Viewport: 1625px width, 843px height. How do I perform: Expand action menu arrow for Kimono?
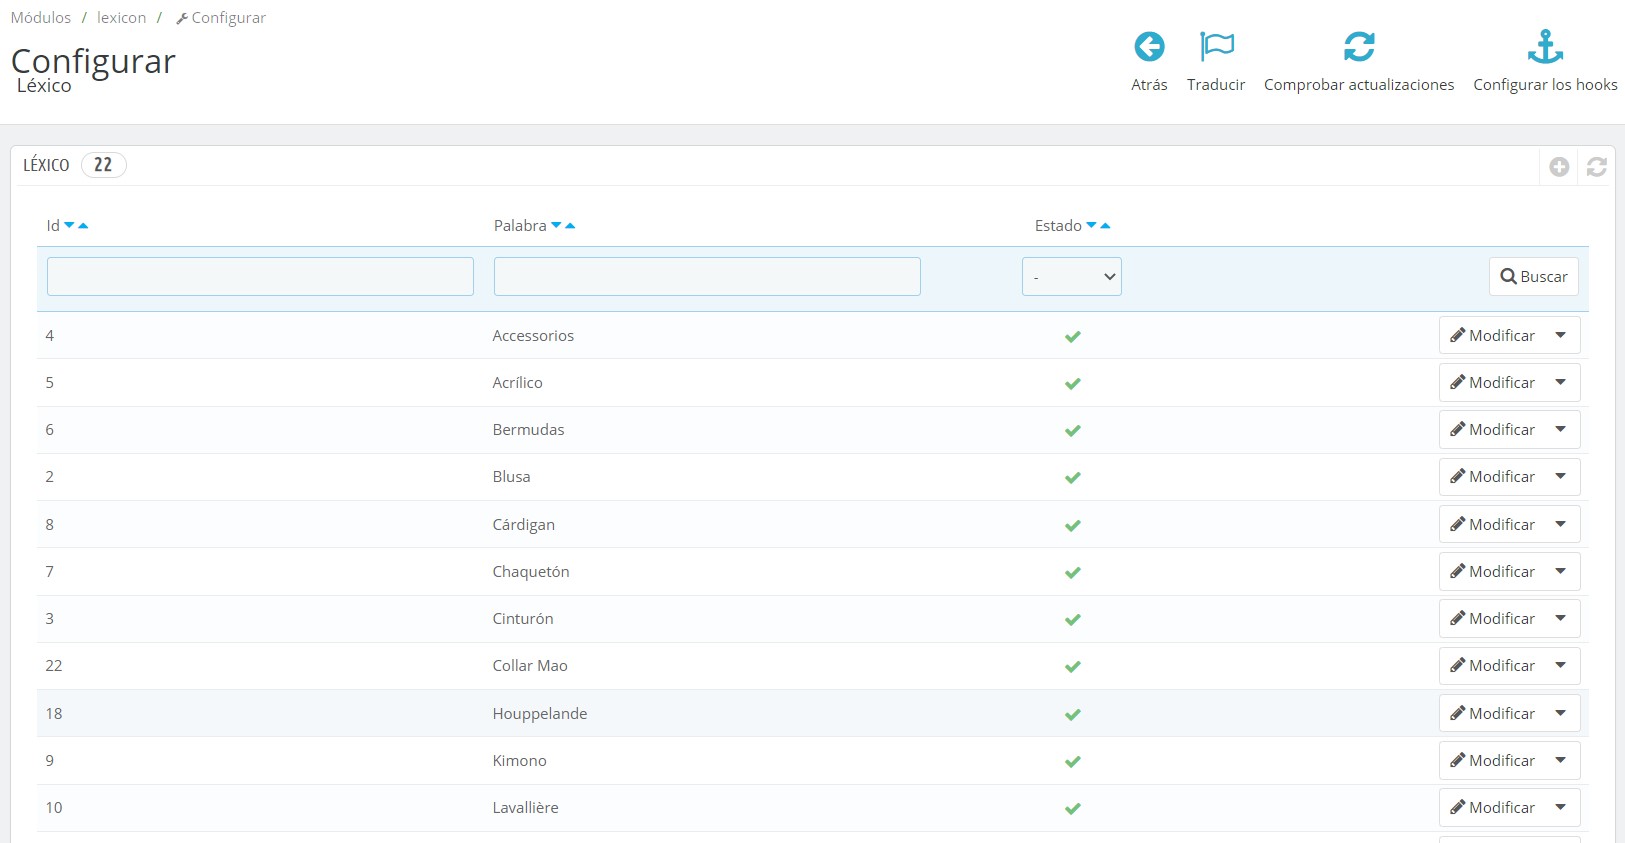(1561, 760)
